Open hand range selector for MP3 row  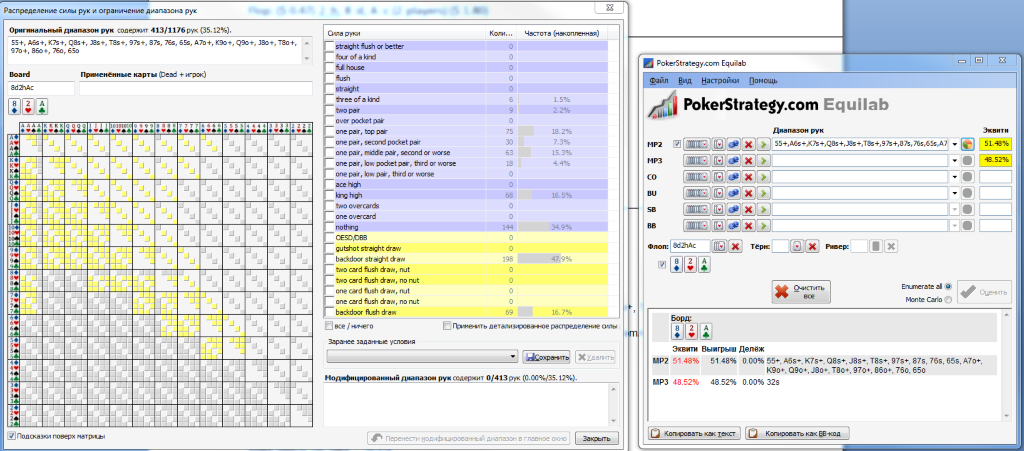coord(696,160)
